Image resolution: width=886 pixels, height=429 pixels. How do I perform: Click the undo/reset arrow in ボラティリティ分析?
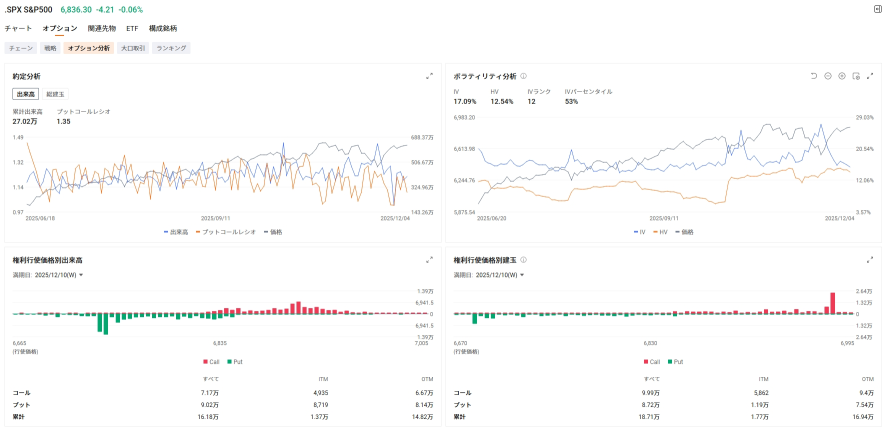tap(814, 76)
